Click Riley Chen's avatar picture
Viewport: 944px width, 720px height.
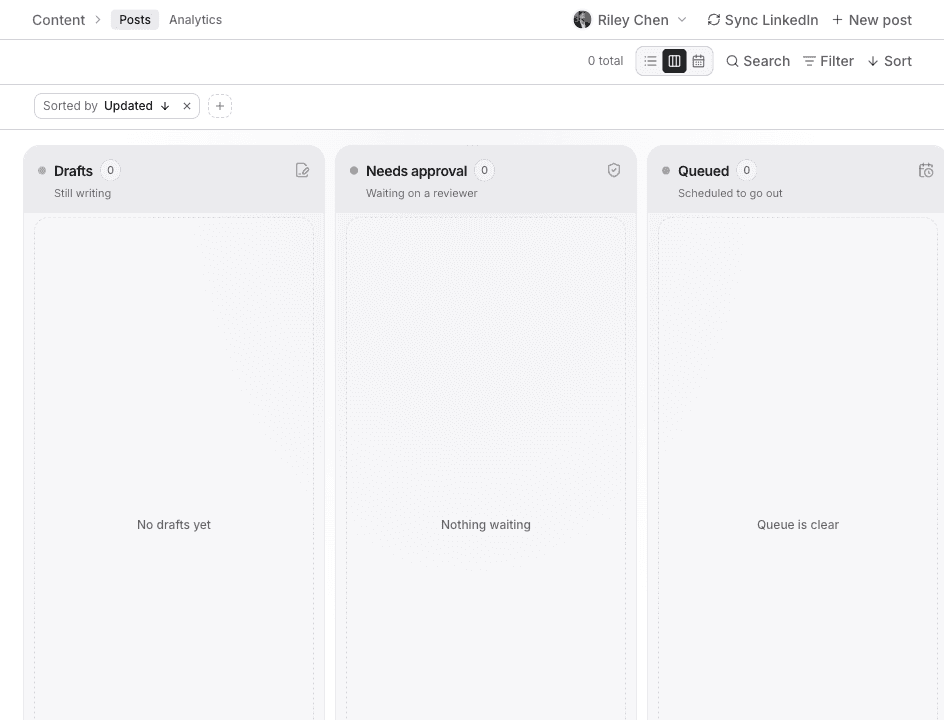point(582,20)
